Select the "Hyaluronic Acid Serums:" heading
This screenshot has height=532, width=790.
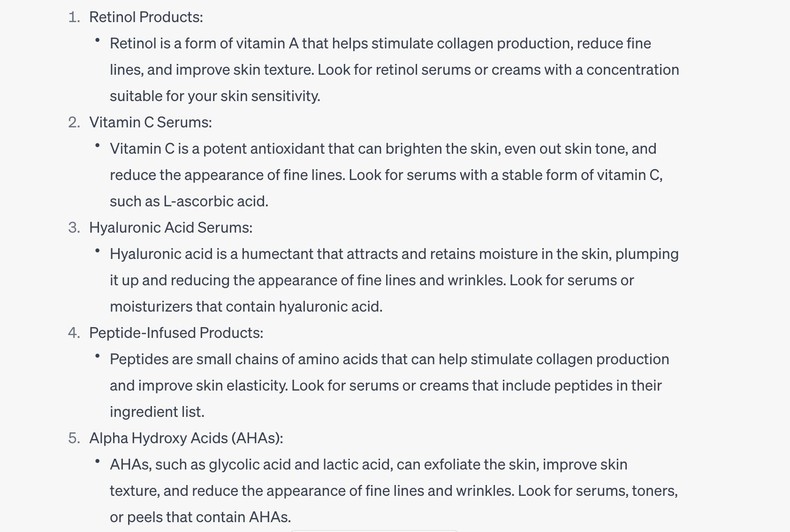pos(170,228)
